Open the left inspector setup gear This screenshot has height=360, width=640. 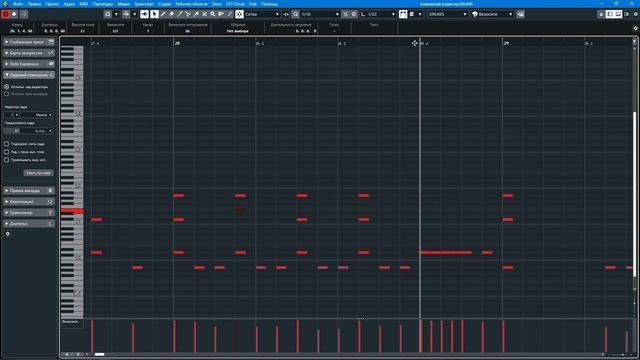click(x=7, y=234)
